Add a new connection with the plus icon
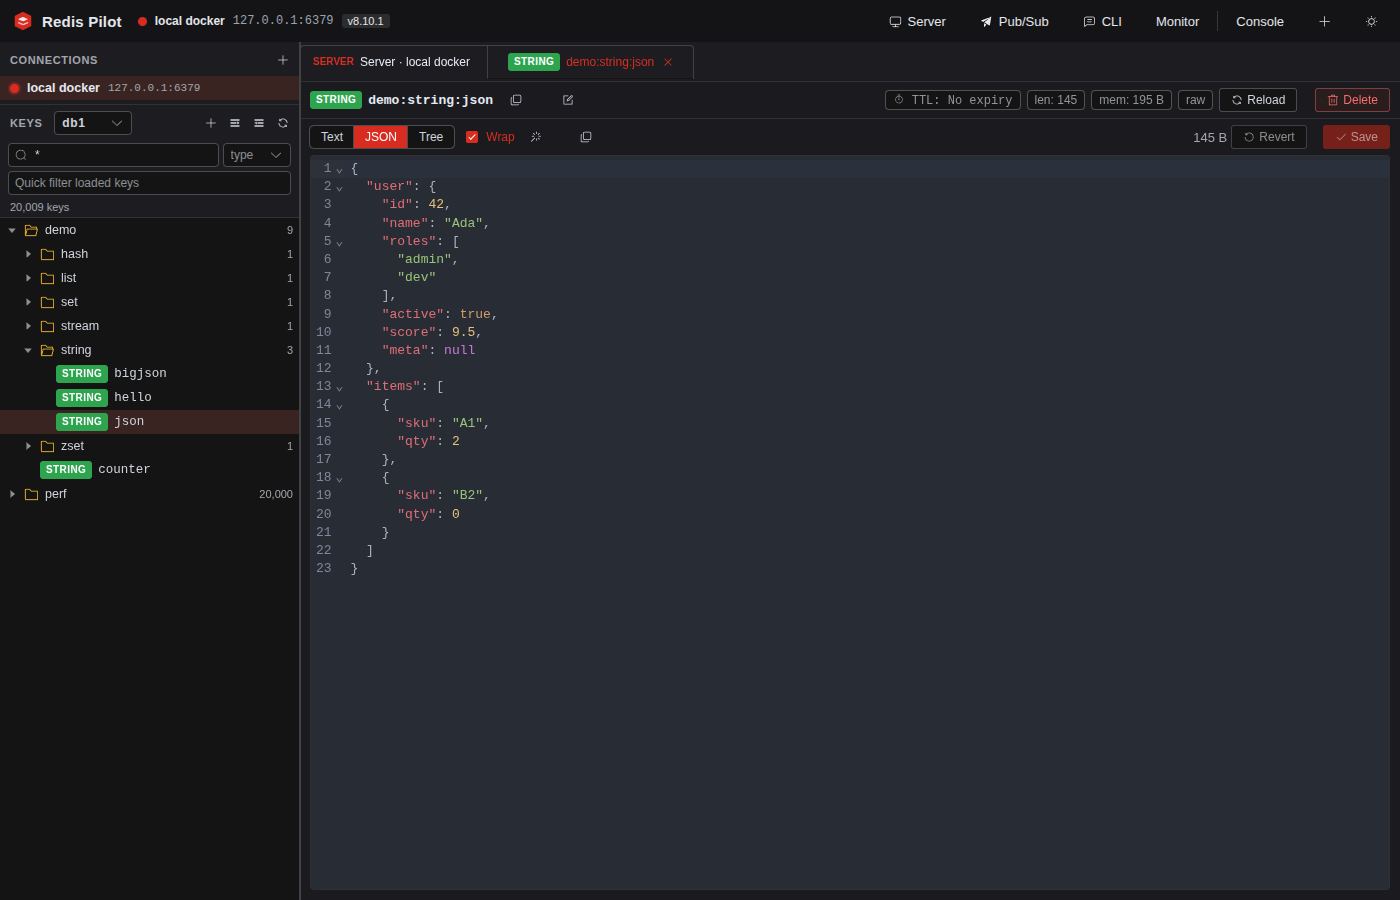Image resolution: width=1400 pixels, height=900 pixels. click(x=283, y=60)
